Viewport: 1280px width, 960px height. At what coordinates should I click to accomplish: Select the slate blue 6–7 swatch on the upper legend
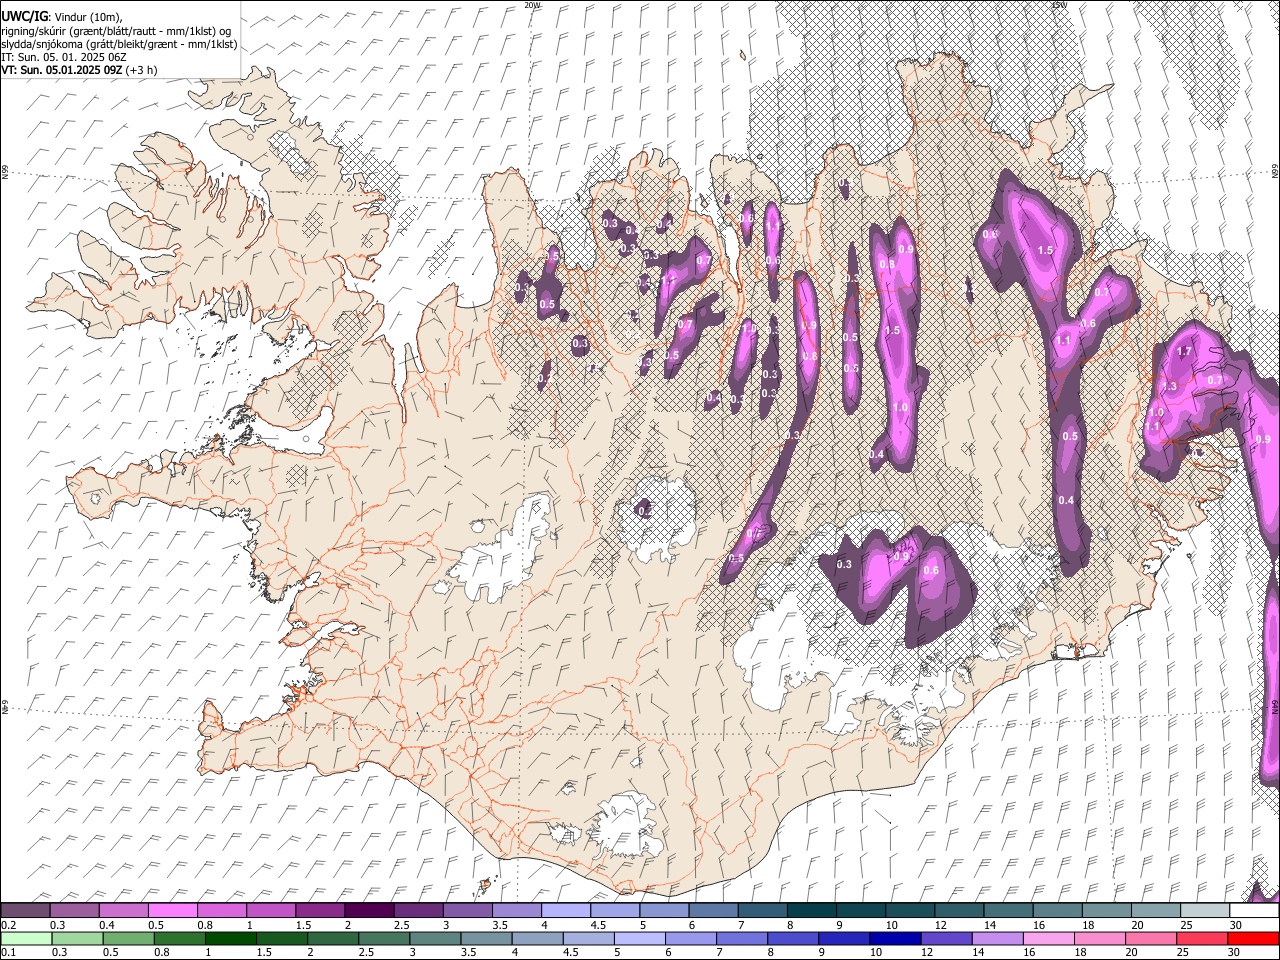point(714,911)
